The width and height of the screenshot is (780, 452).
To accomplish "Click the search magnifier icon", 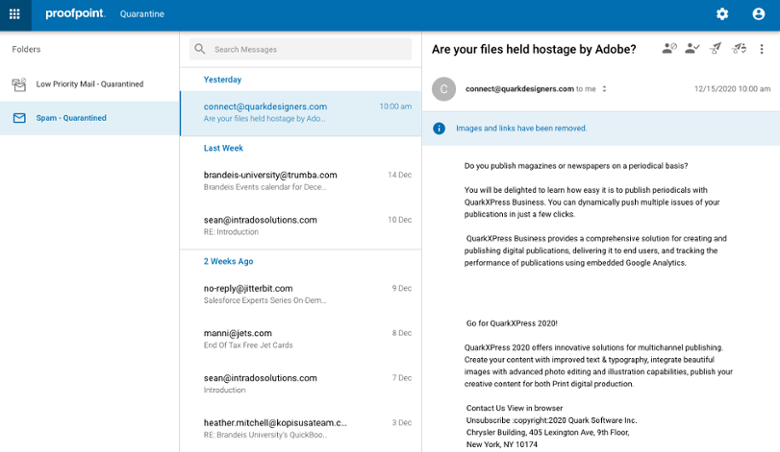I will 200,49.
